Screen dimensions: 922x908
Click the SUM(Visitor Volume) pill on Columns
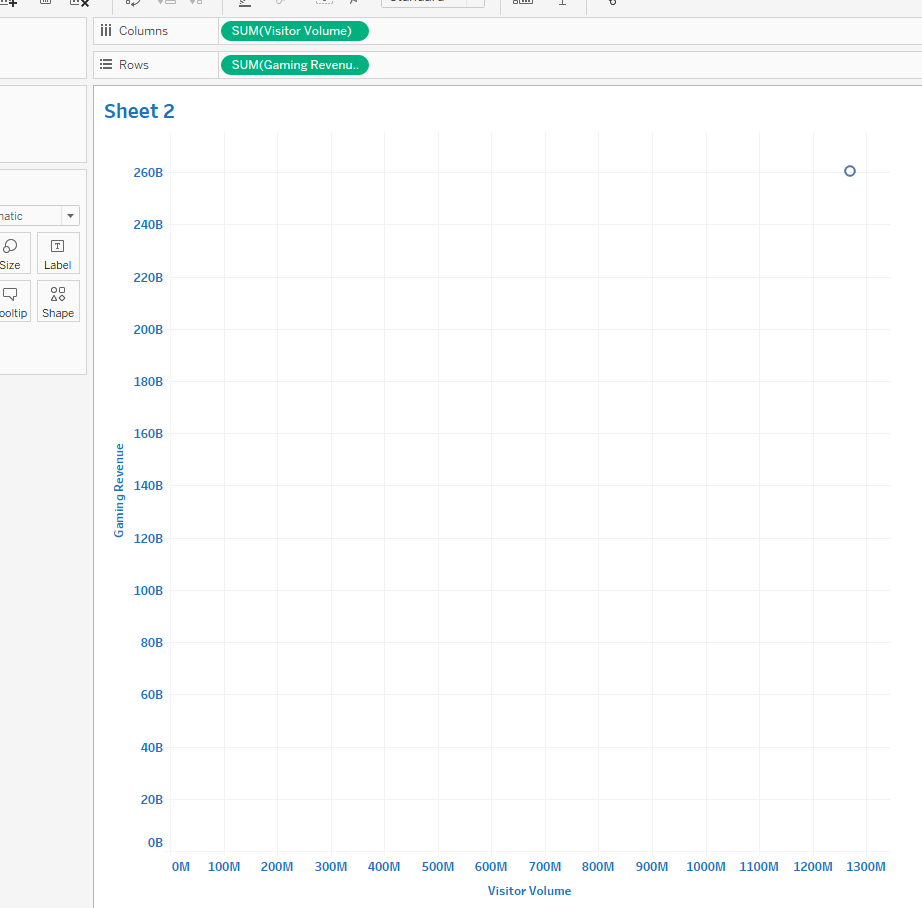point(295,31)
